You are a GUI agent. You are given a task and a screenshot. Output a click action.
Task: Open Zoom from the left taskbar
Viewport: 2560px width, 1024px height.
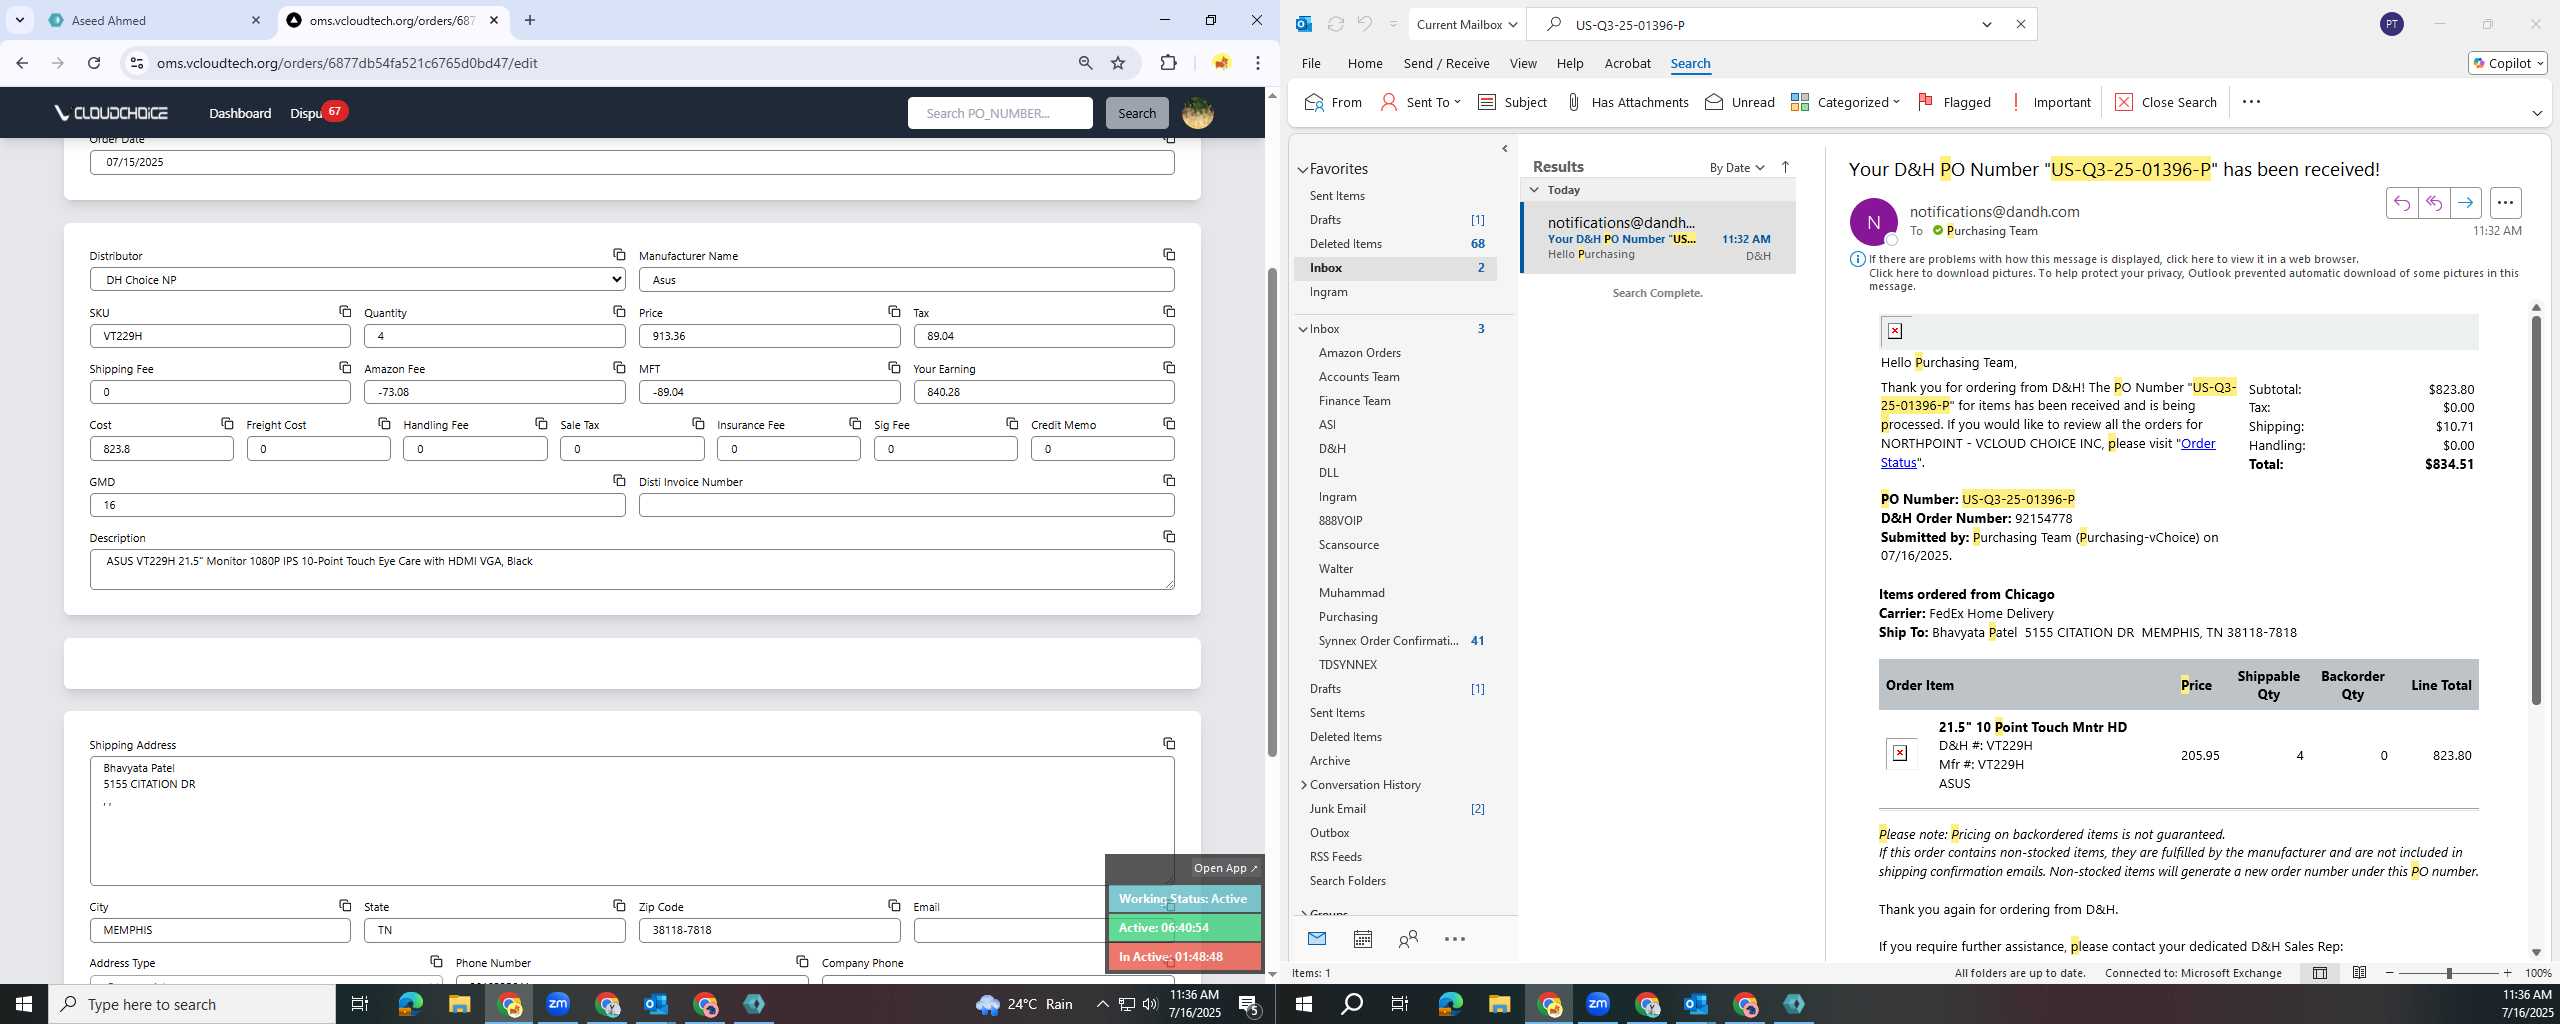tap(558, 1004)
